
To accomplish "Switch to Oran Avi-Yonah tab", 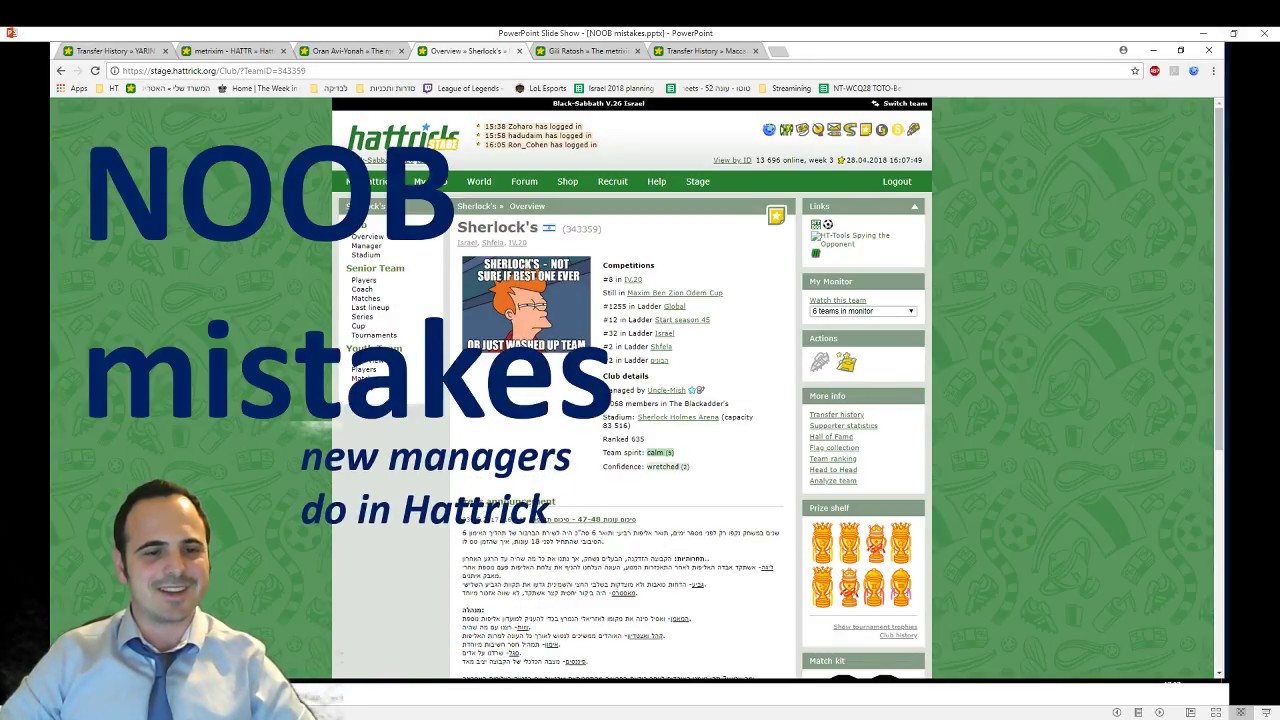I will 350,51.
